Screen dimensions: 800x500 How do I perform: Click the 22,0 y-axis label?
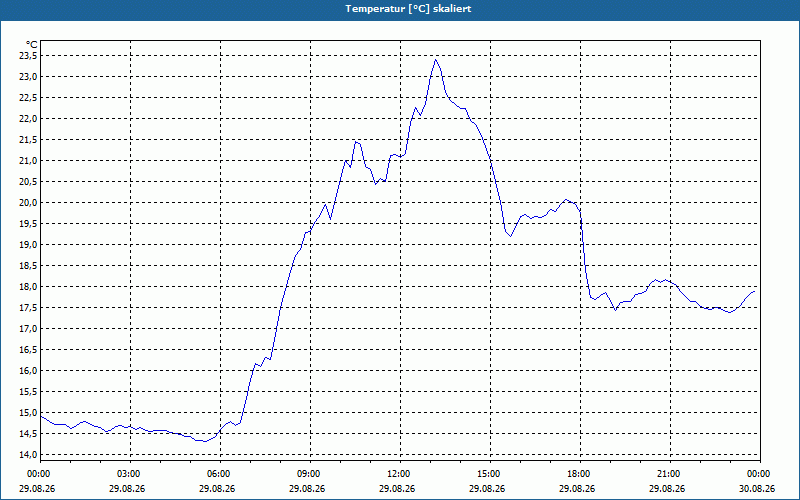click(28, 118)
